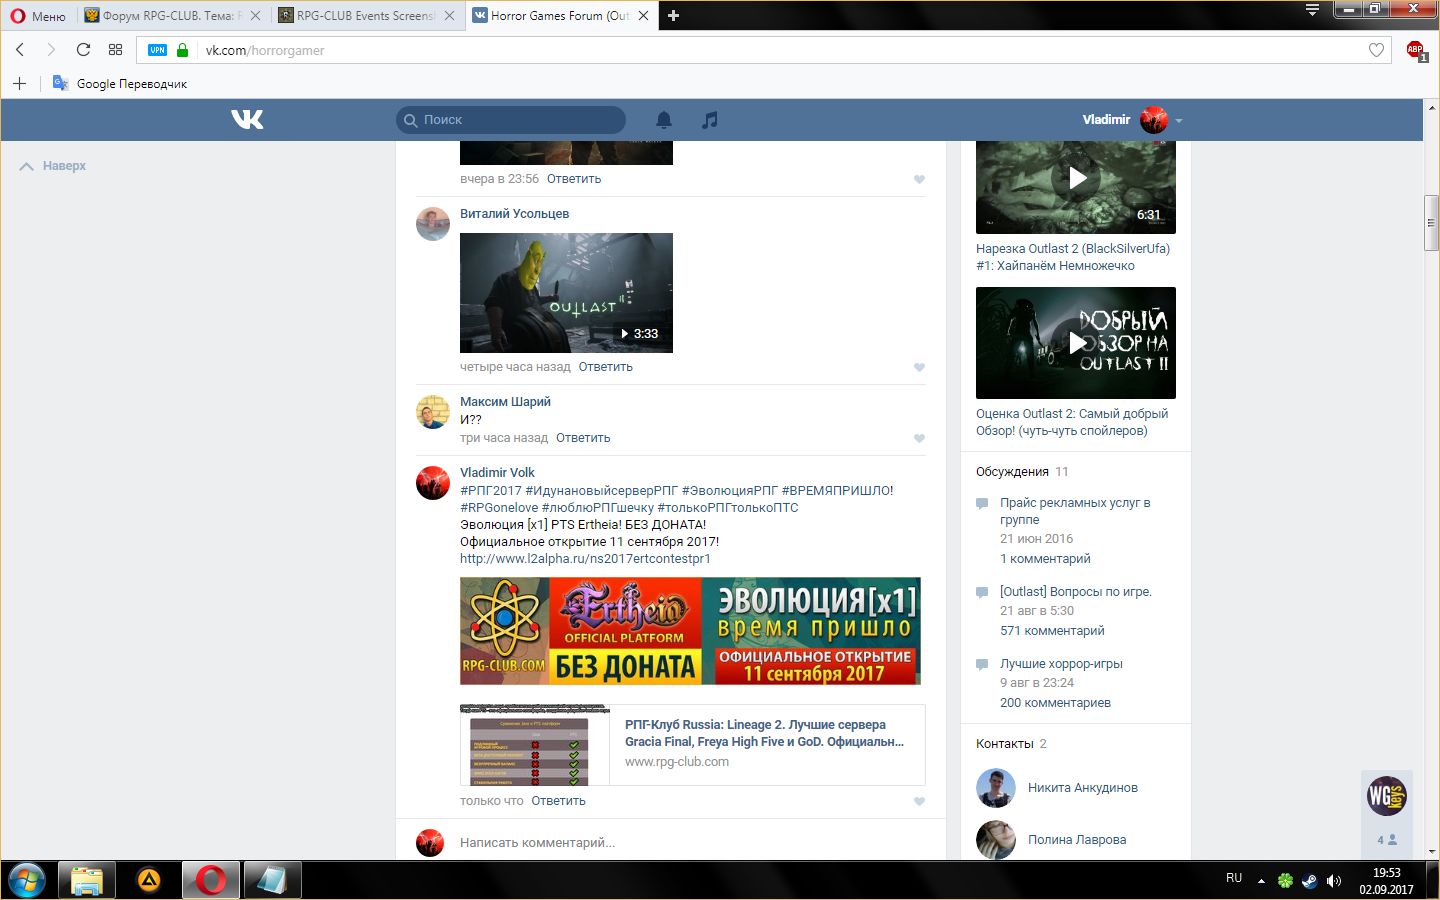This screenshot has height=900, width=1440.
Task: Open the Обсуждения section header
Action: [1012, 472]
